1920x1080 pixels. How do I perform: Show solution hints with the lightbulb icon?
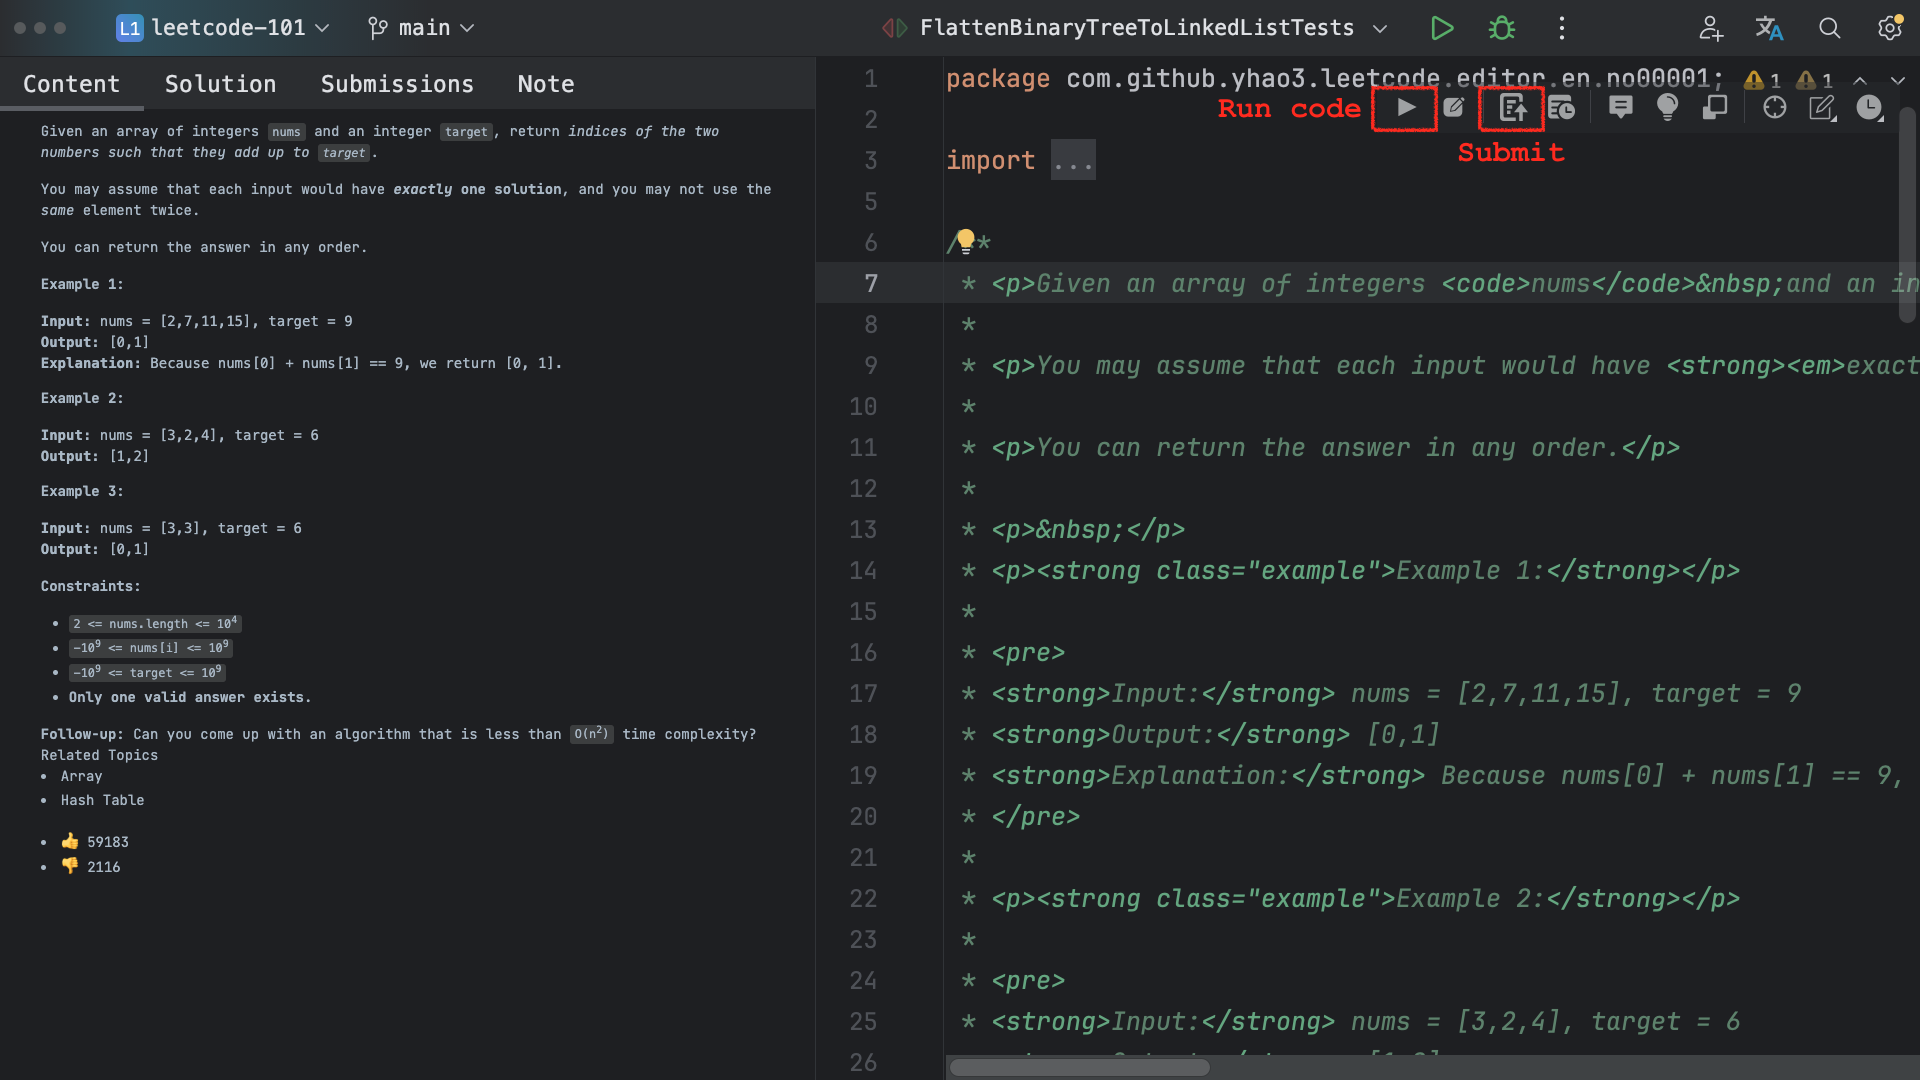[x=1667, y=108]
